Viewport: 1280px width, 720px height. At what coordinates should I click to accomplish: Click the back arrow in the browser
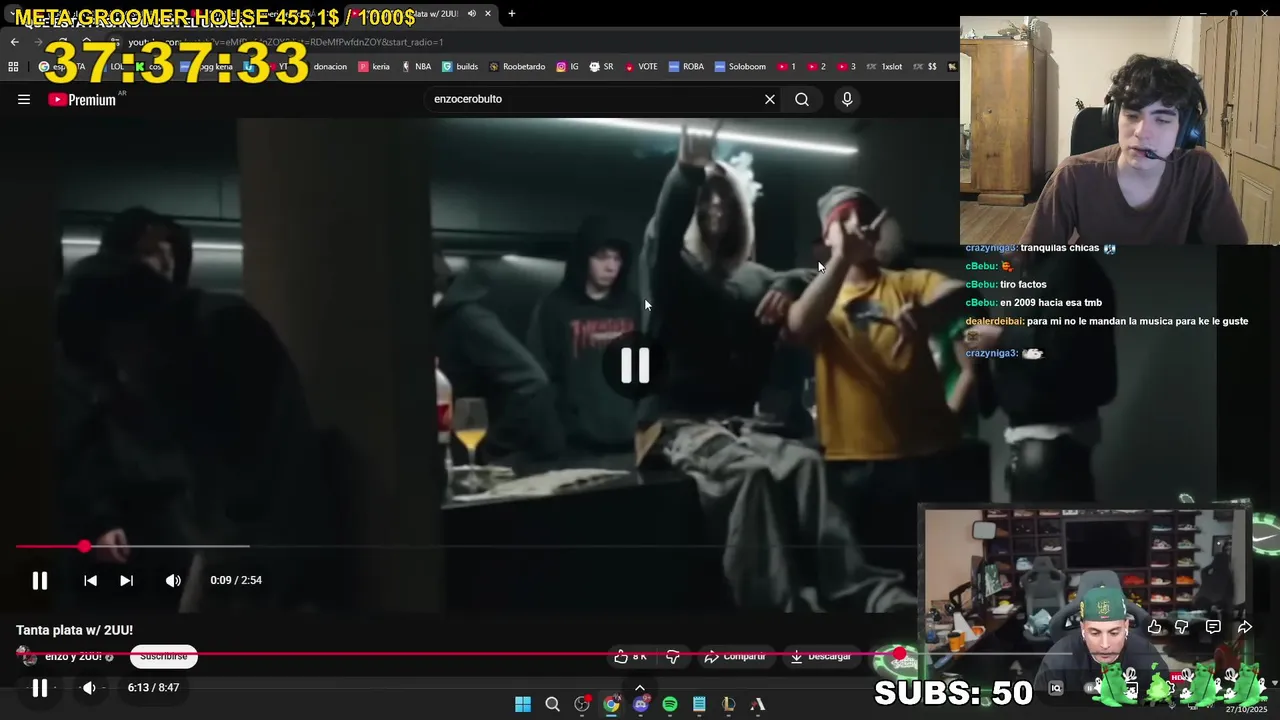[x=14, y=42]
